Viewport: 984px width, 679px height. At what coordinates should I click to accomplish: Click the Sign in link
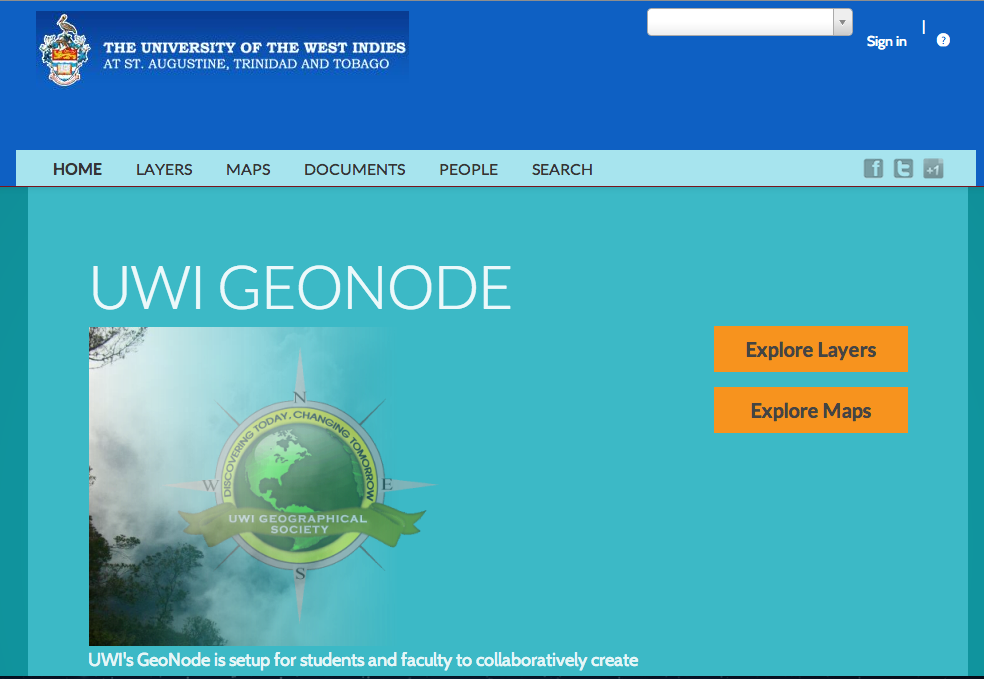click(x=886, y=41)
